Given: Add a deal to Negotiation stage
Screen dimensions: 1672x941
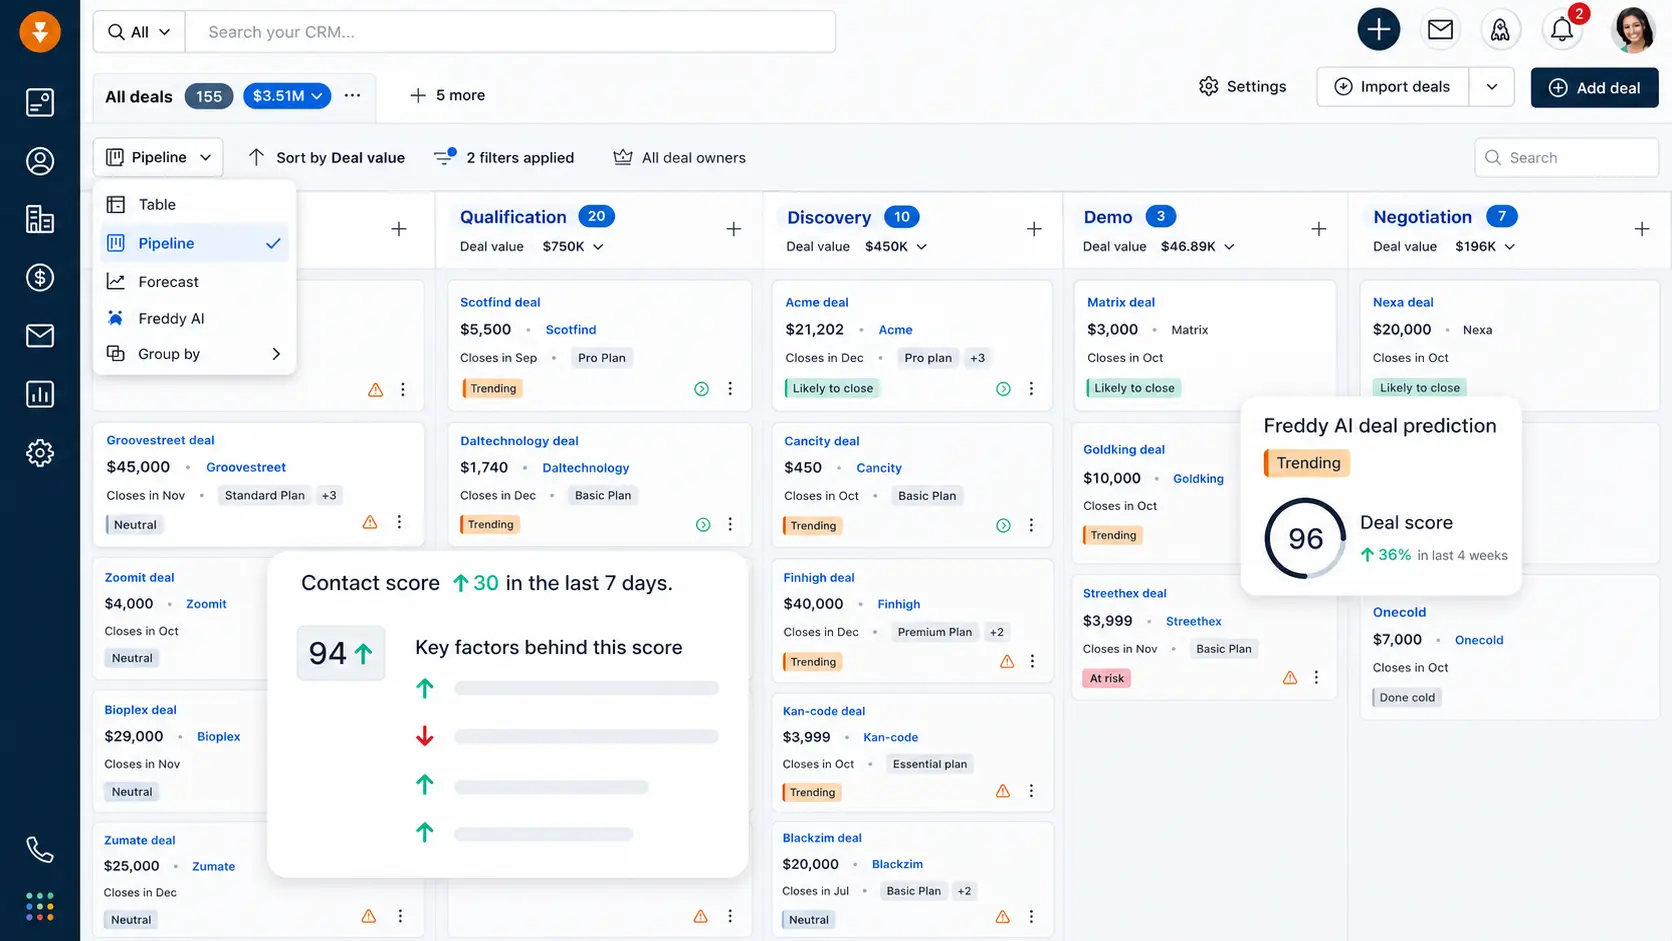Looking at the screenshot, I should 1642,229.
